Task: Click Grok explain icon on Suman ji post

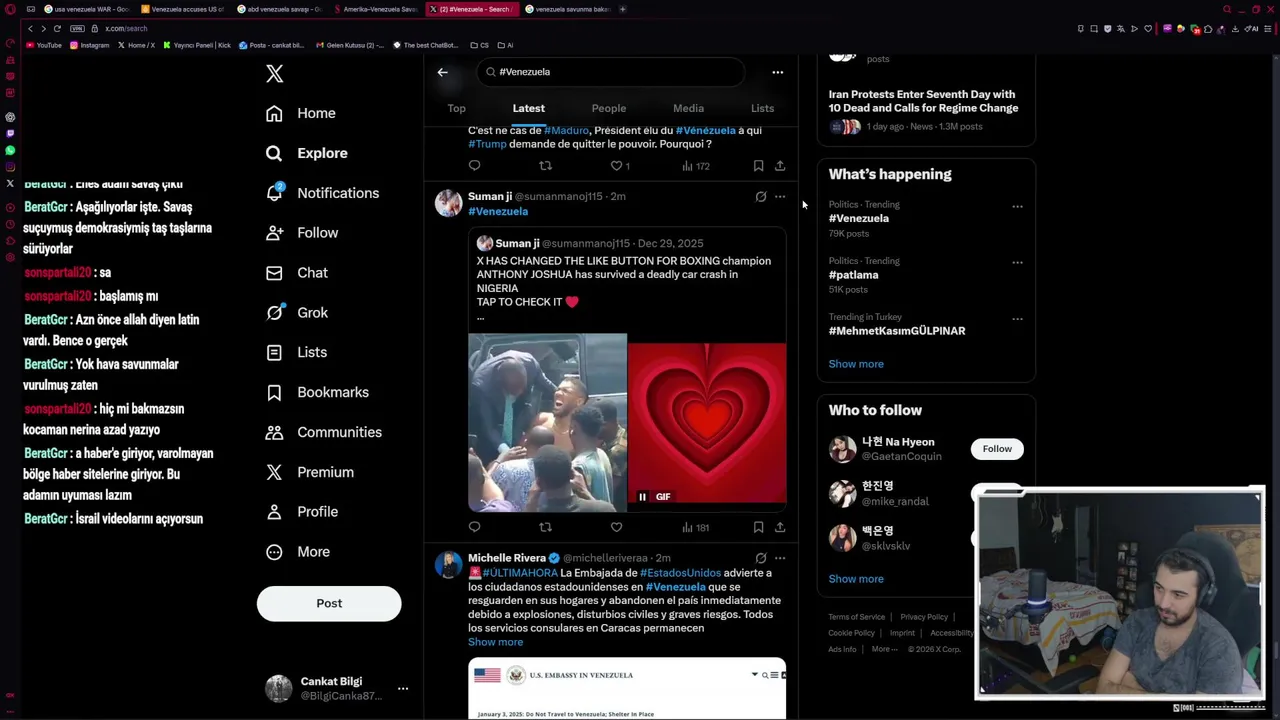Action: coord(761,197)
